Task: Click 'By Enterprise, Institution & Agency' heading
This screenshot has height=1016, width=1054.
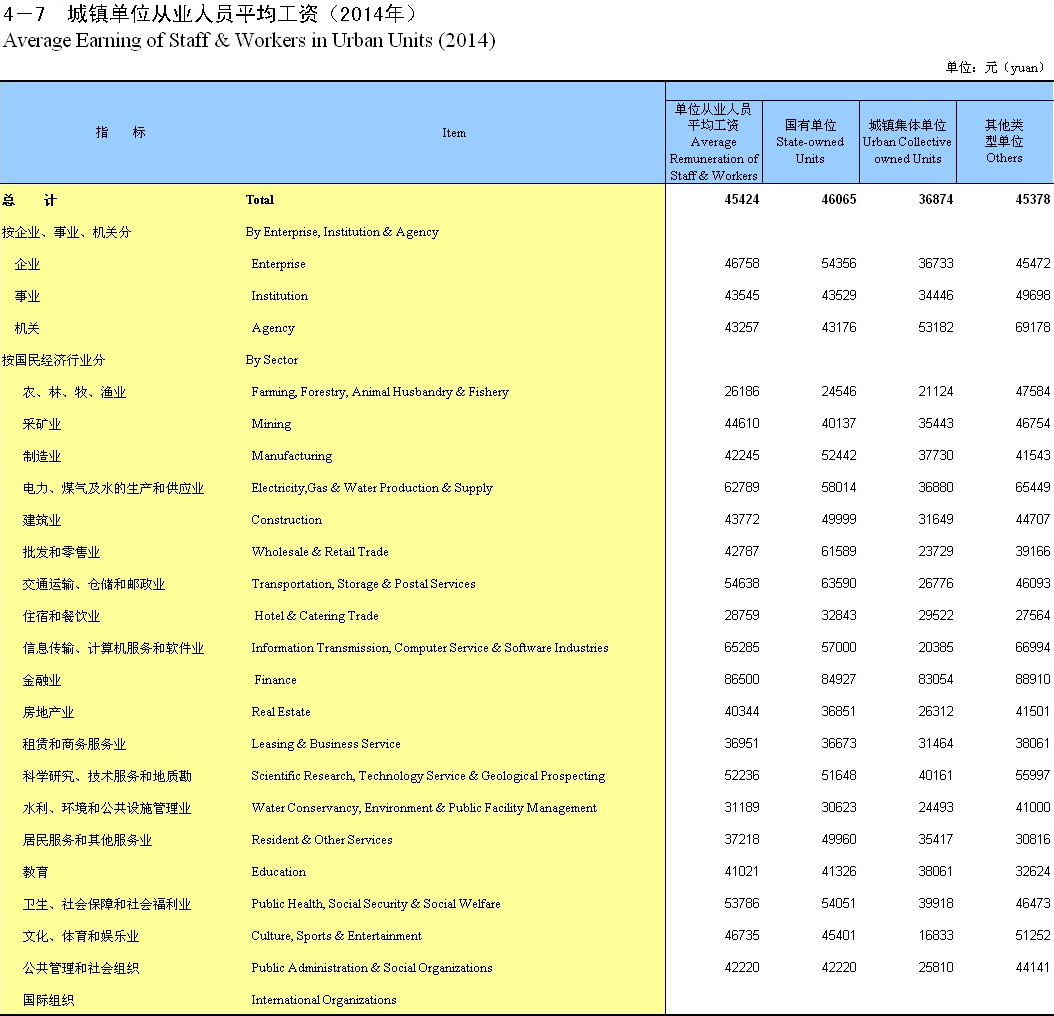Action: coord(342,232)
